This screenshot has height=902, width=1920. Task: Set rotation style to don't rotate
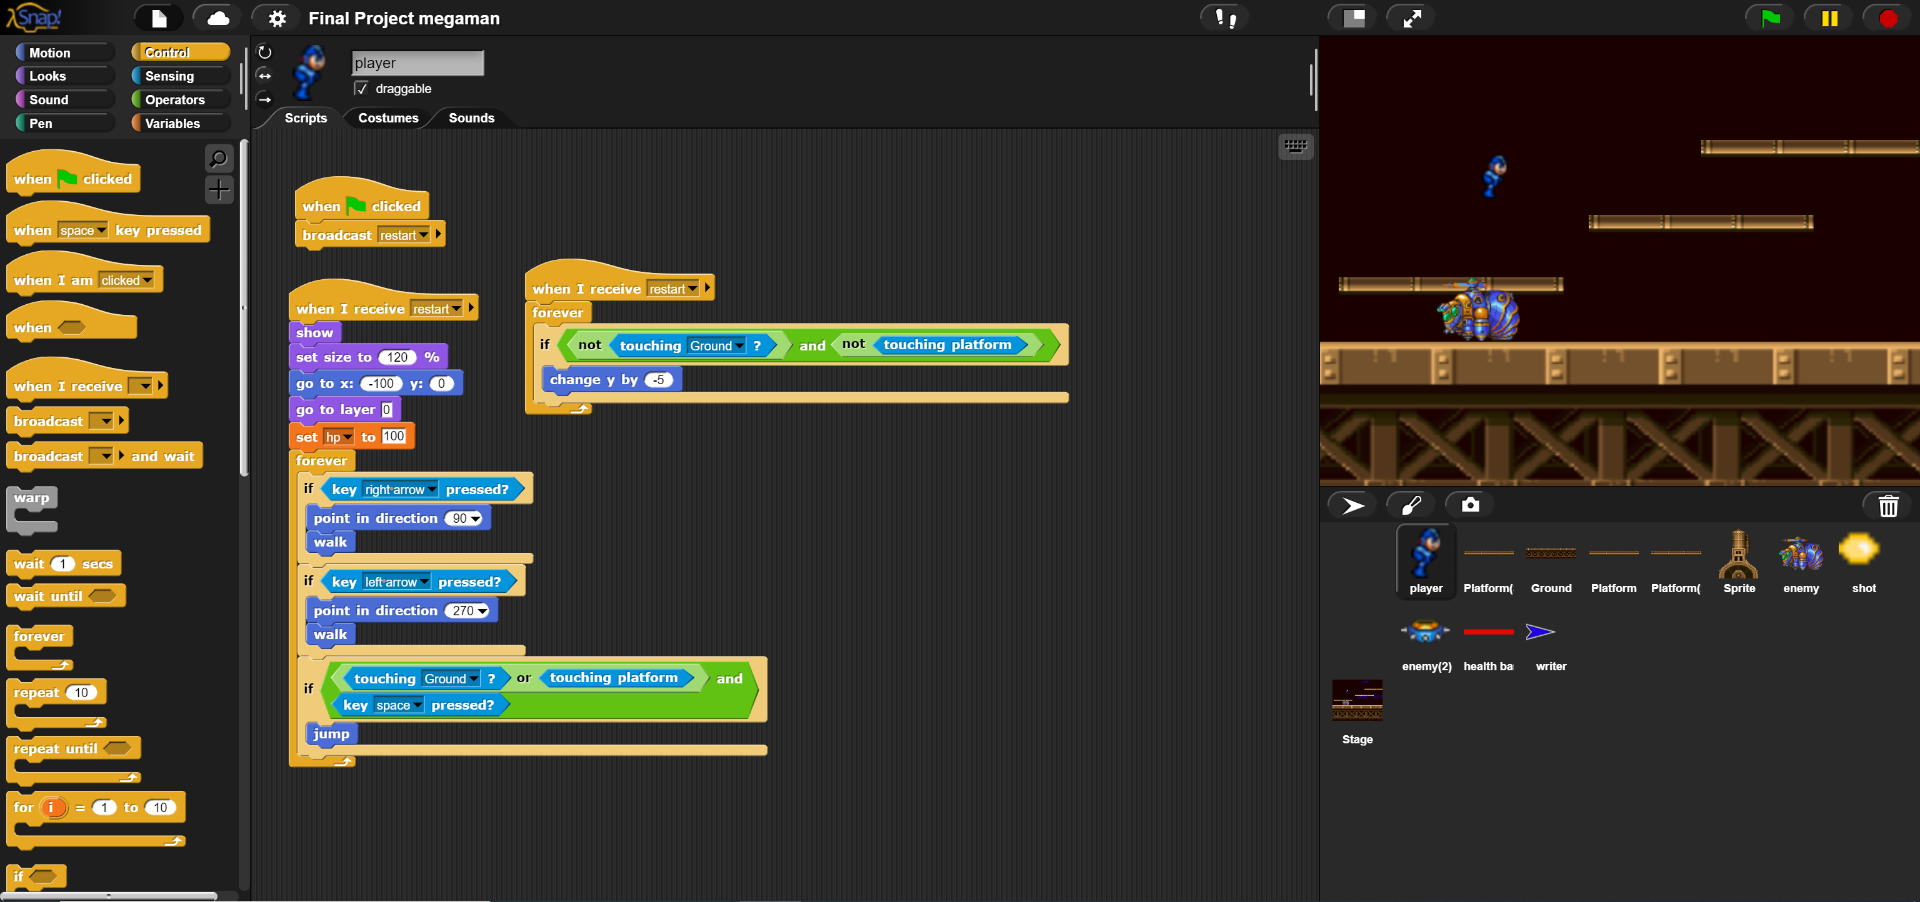tap(265, 99)
